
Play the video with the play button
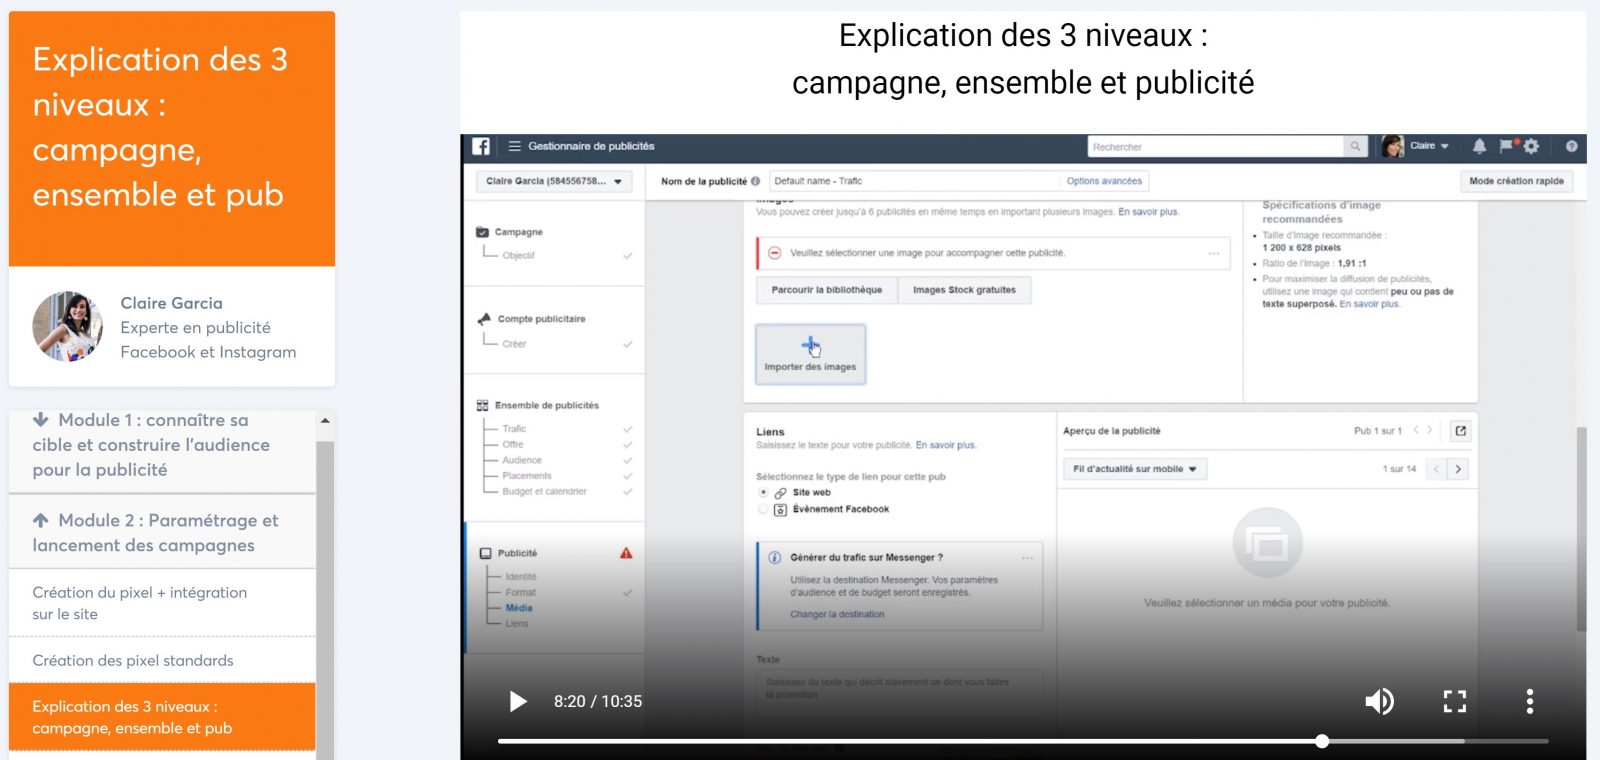pos(518,702)
